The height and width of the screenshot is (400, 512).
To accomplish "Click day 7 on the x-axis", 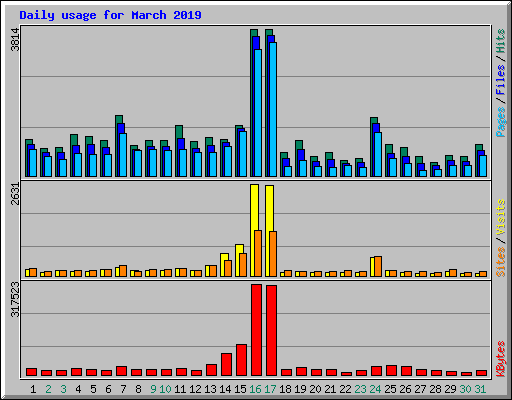I will coord(123,389).
